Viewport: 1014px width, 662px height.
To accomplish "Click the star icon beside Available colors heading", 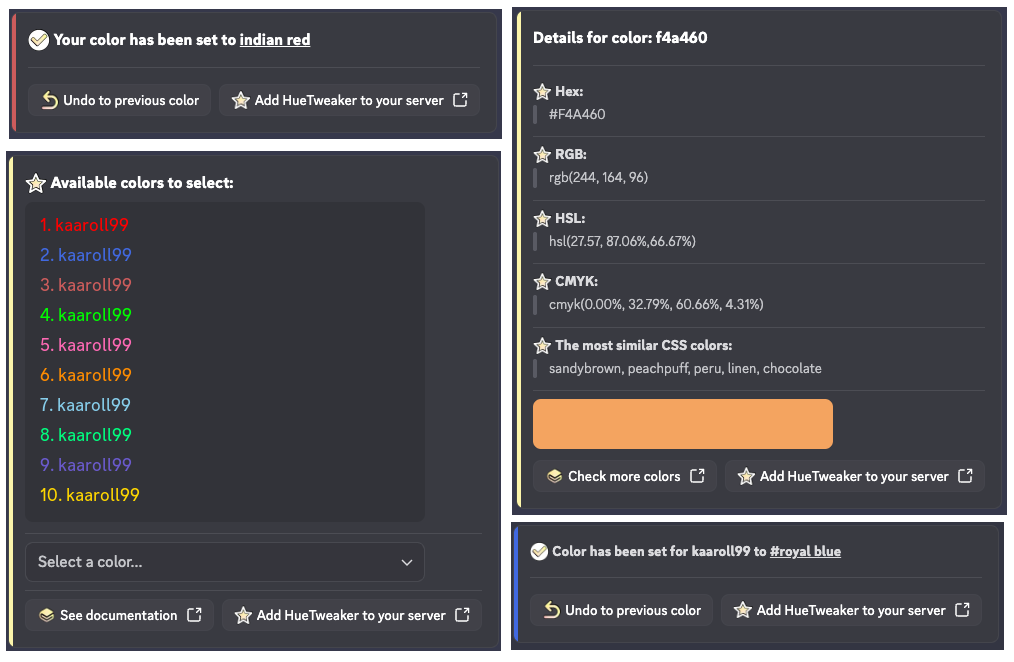I will tap(36, 183).
